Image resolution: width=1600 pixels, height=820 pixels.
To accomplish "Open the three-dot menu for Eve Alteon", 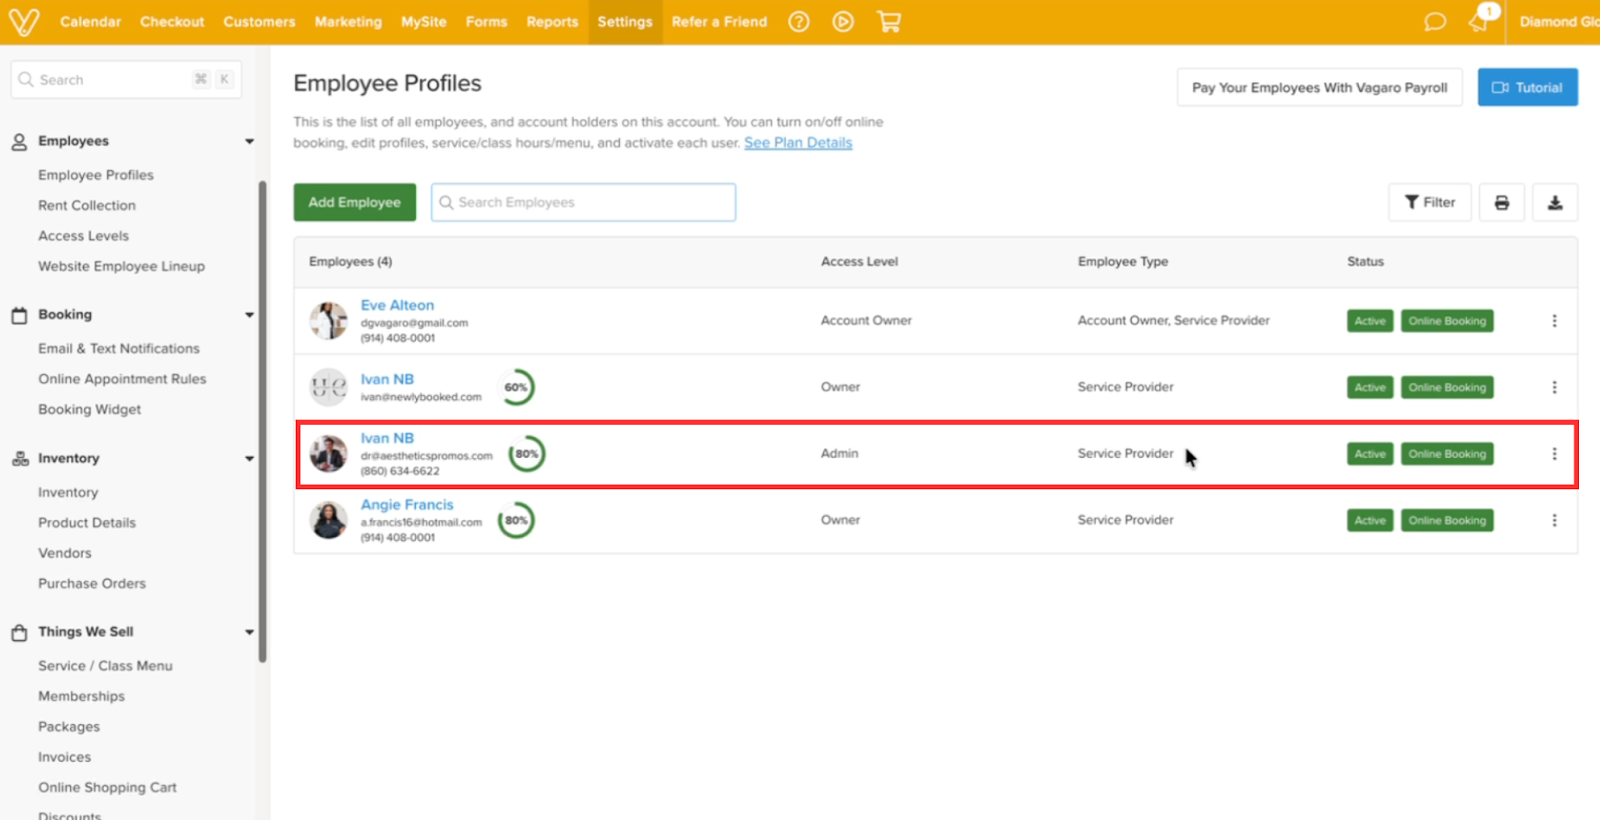I will 1554,321.
